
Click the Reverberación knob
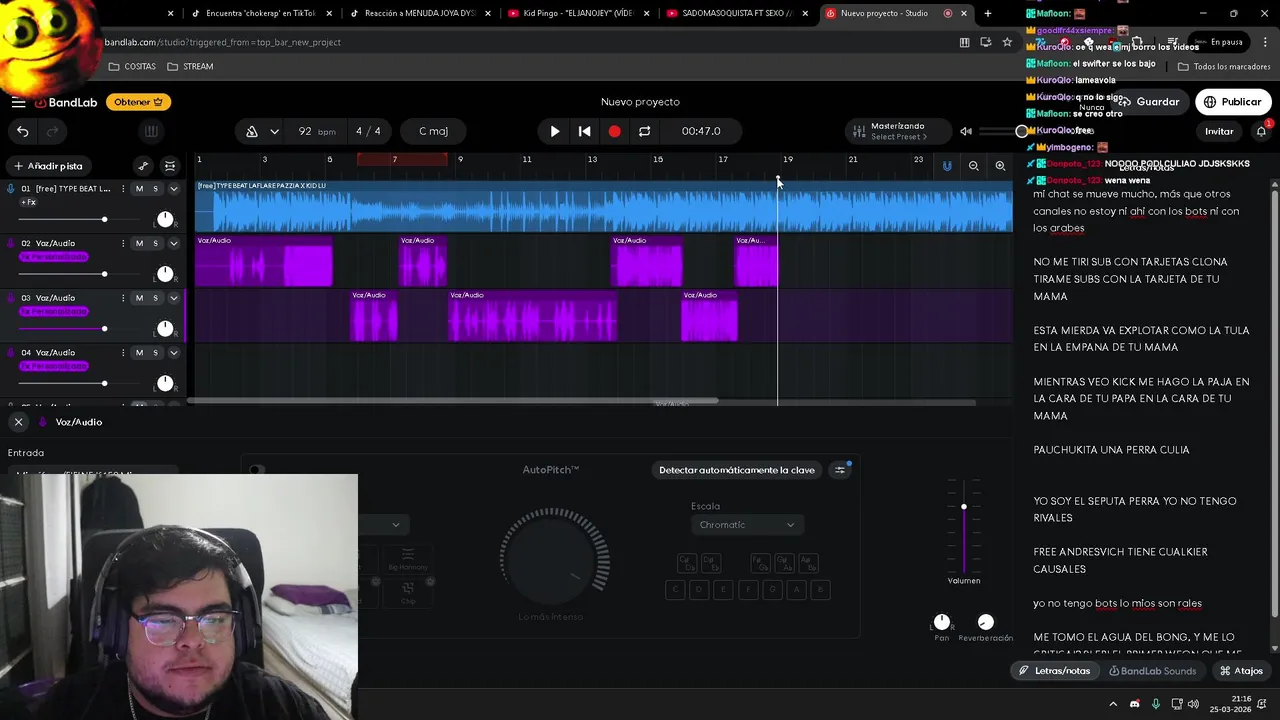click(x=985, y=622)
